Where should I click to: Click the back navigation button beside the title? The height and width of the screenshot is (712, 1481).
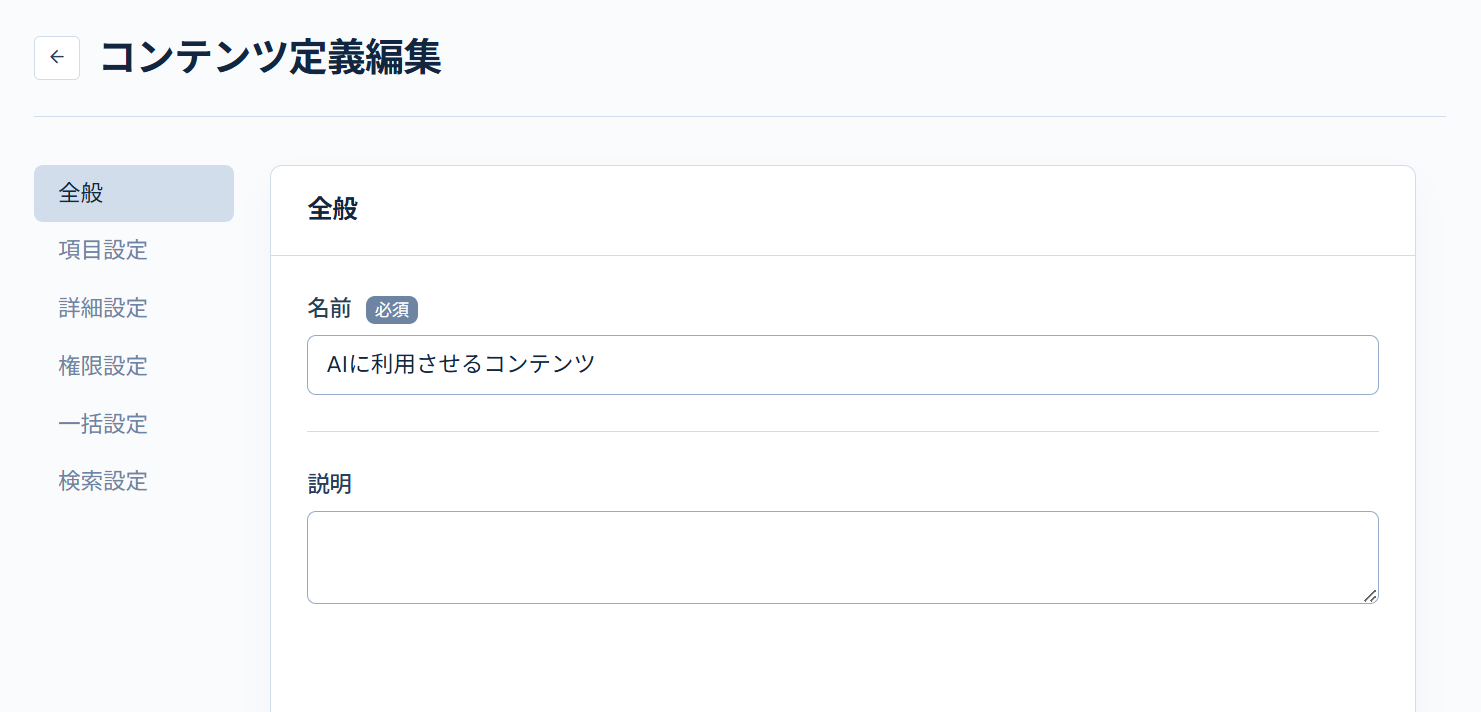57,57
